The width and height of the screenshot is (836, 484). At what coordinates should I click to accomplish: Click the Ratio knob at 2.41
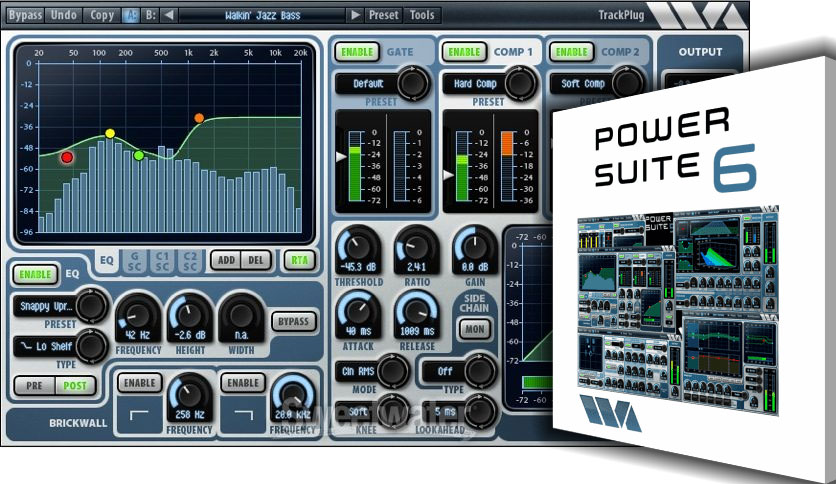tap(417, 247)
